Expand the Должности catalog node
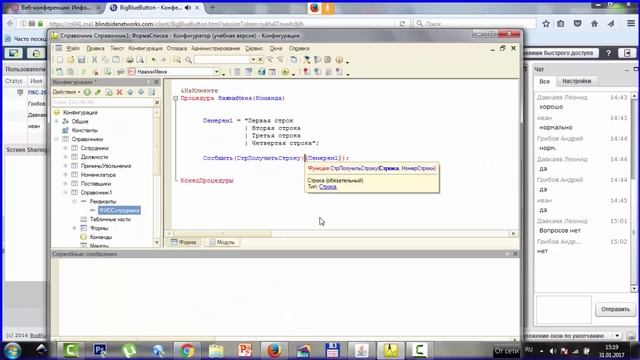 65,157
